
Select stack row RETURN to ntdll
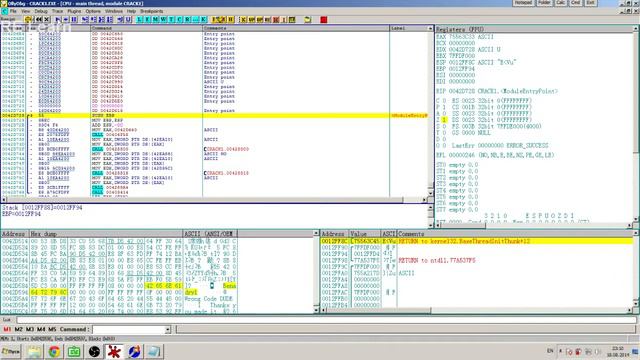click(477, 260)
